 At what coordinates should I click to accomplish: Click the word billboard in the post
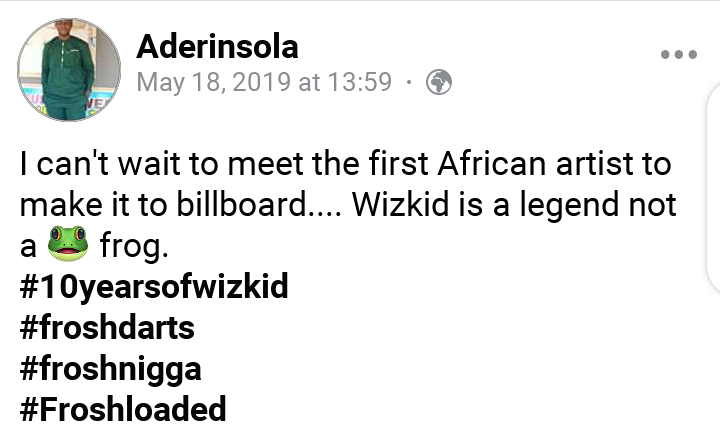point(241,204)
